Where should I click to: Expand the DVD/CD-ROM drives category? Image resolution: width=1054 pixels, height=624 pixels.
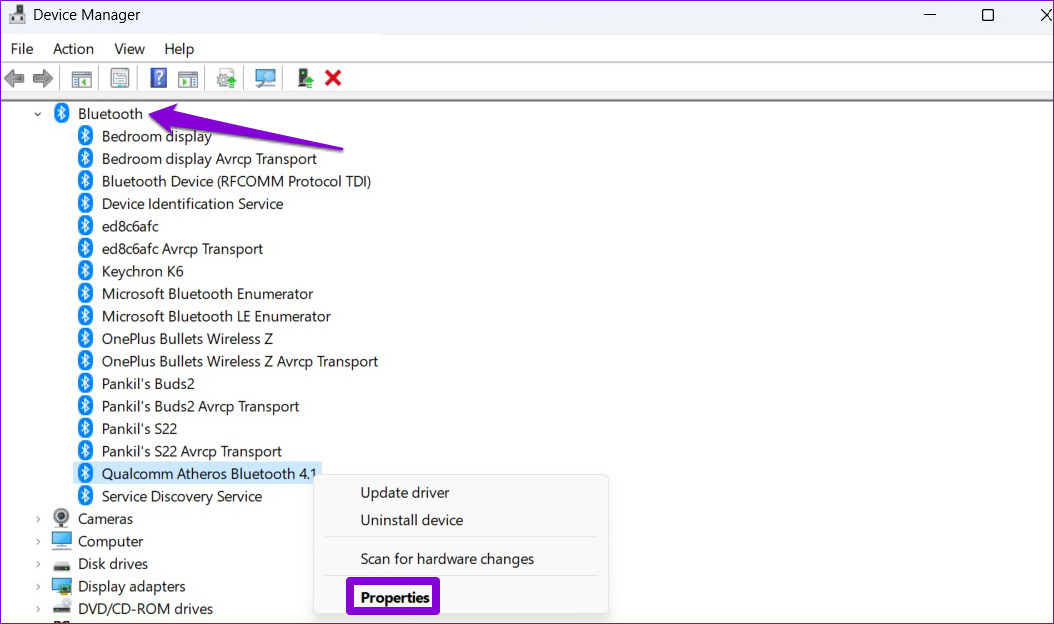[x=38, y=609]
